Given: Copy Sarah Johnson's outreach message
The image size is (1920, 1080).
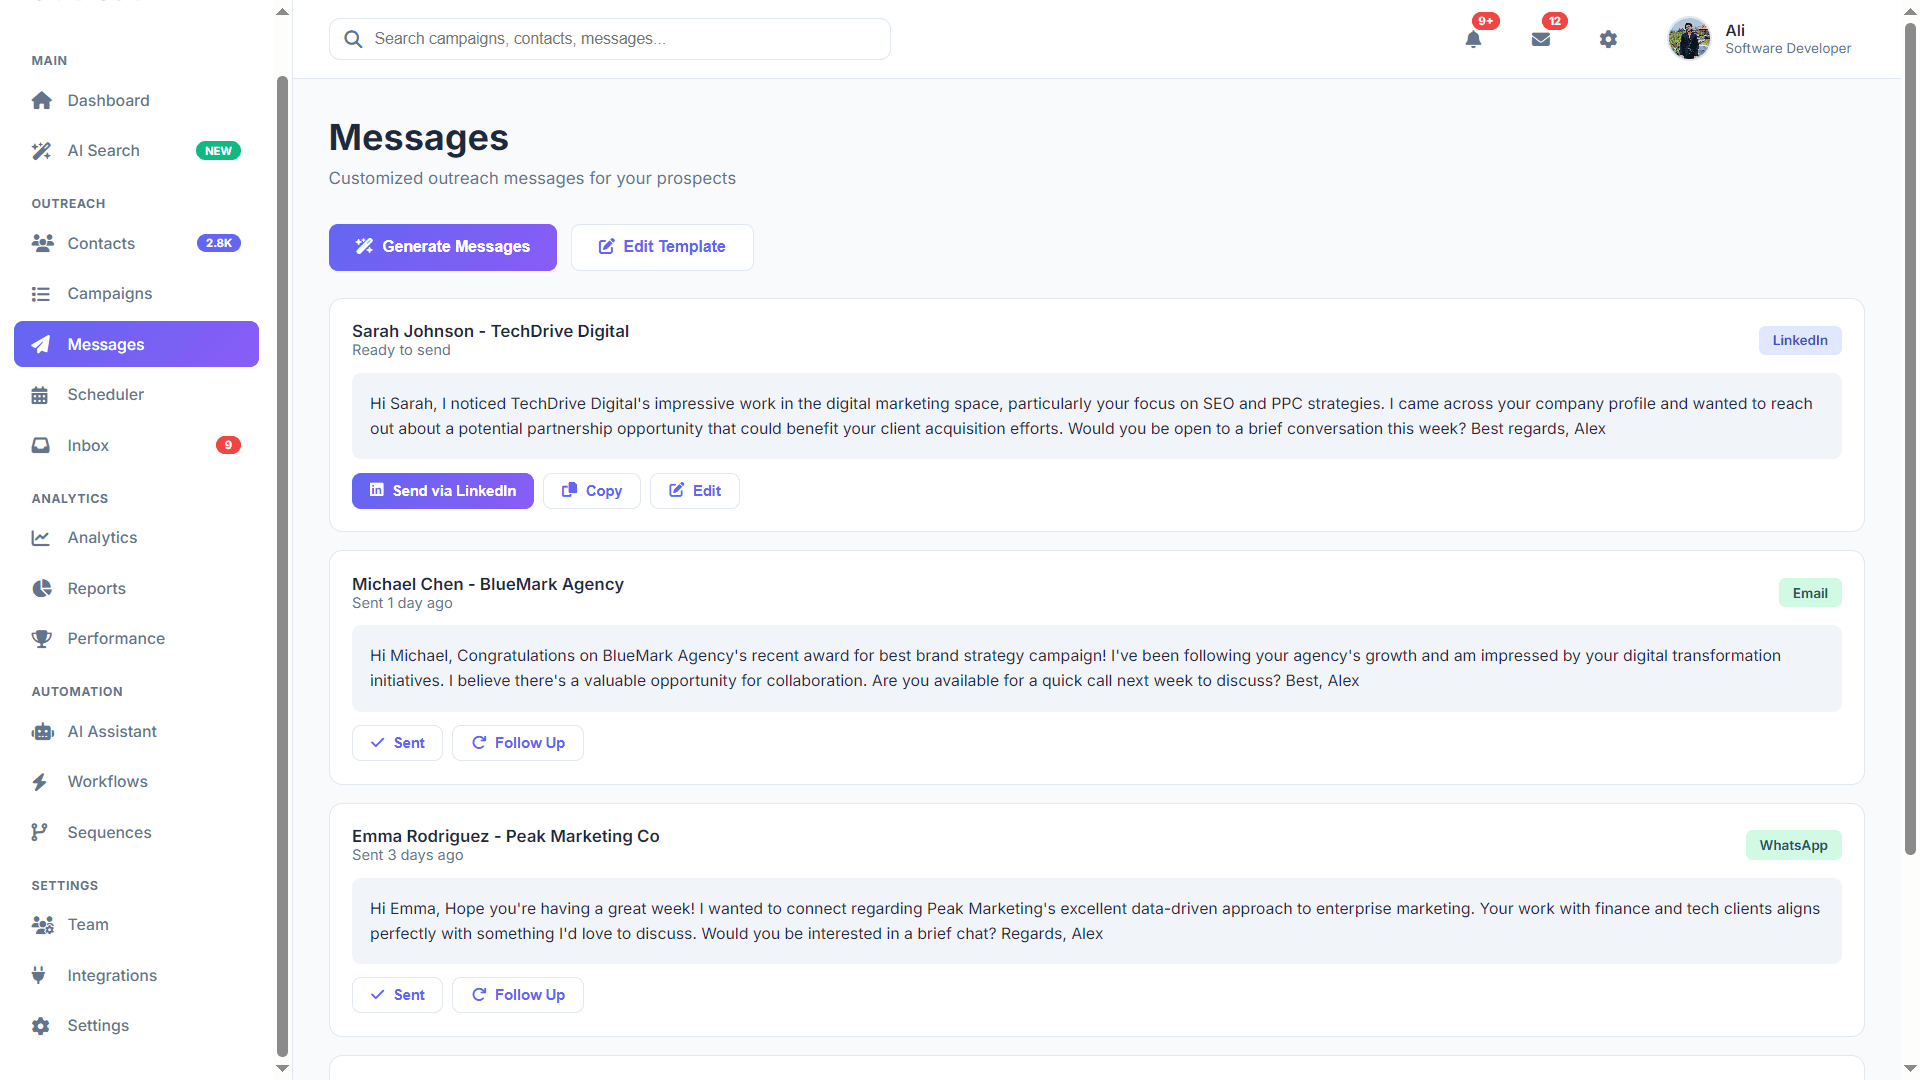Looking at the screenshot, I should point(591,490).
